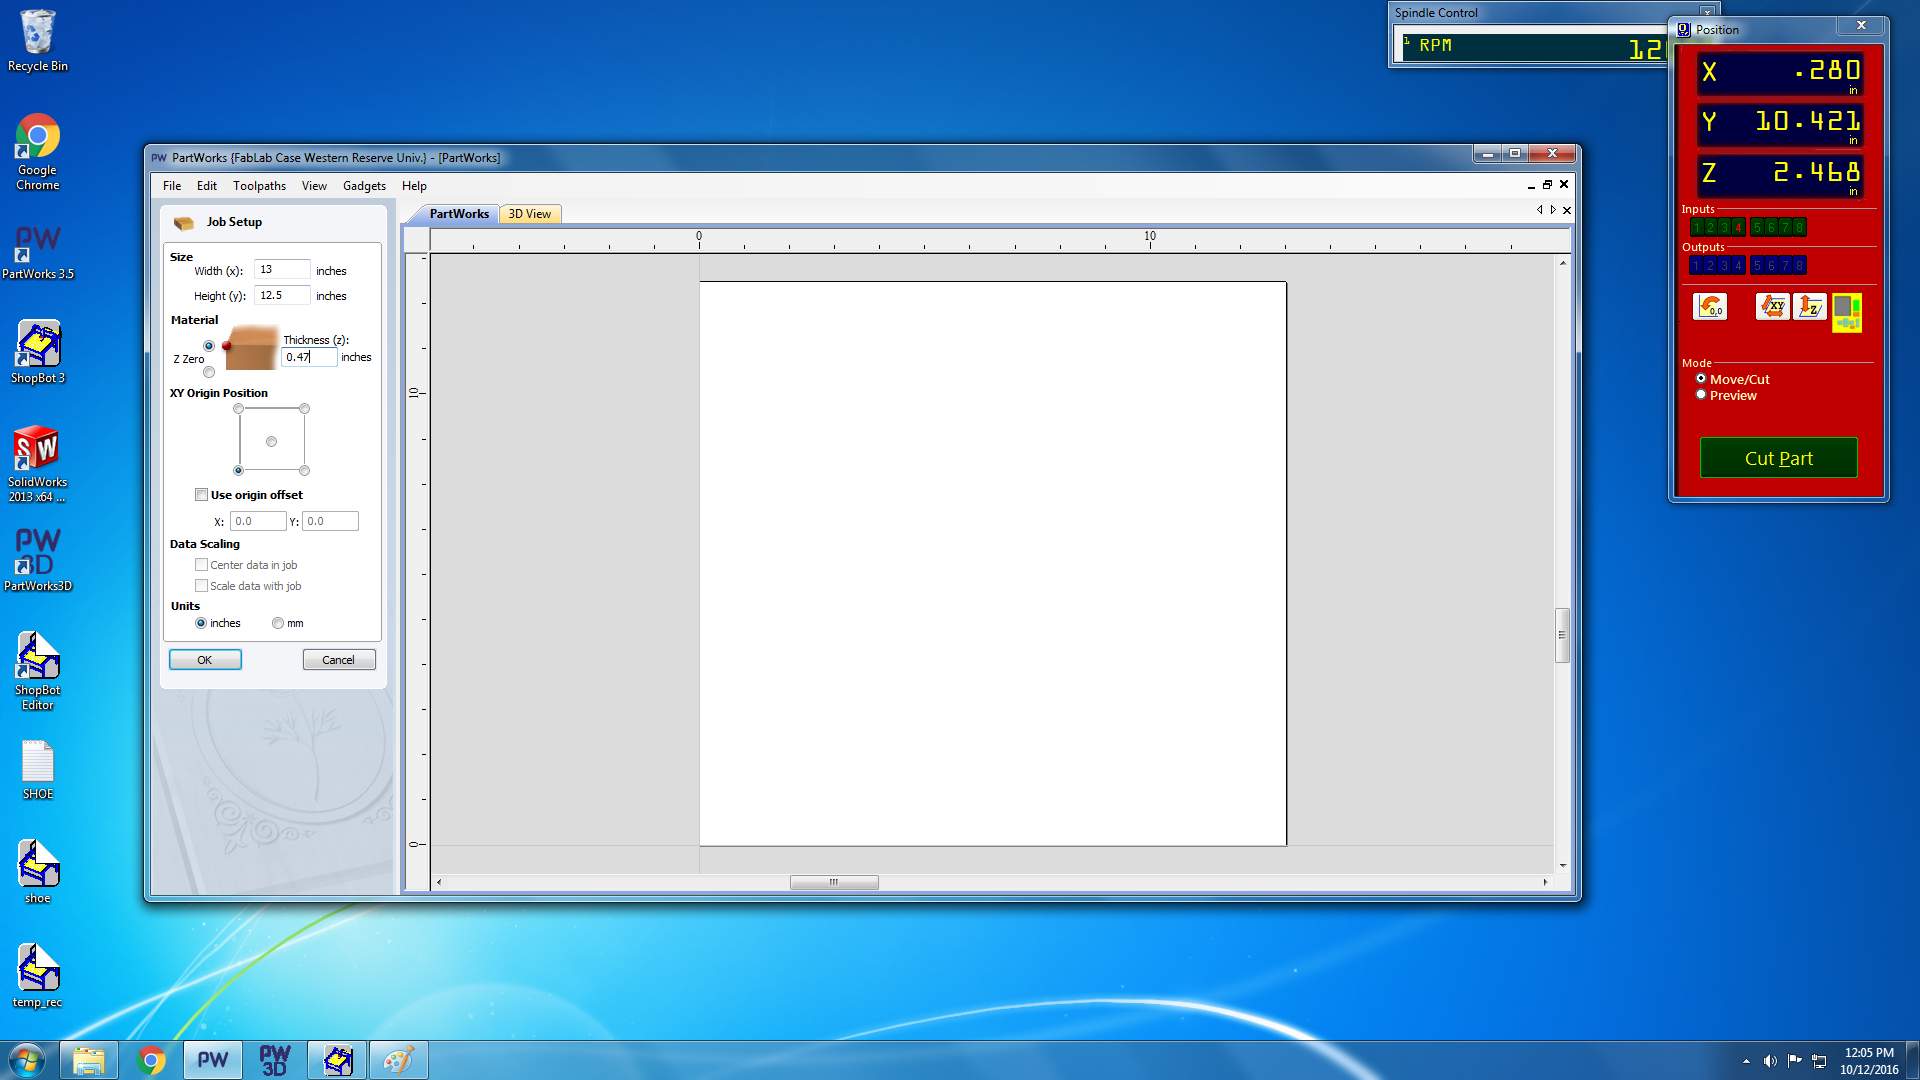
Task: Select Preview mode in Position window
Action: click(1701, 395)
